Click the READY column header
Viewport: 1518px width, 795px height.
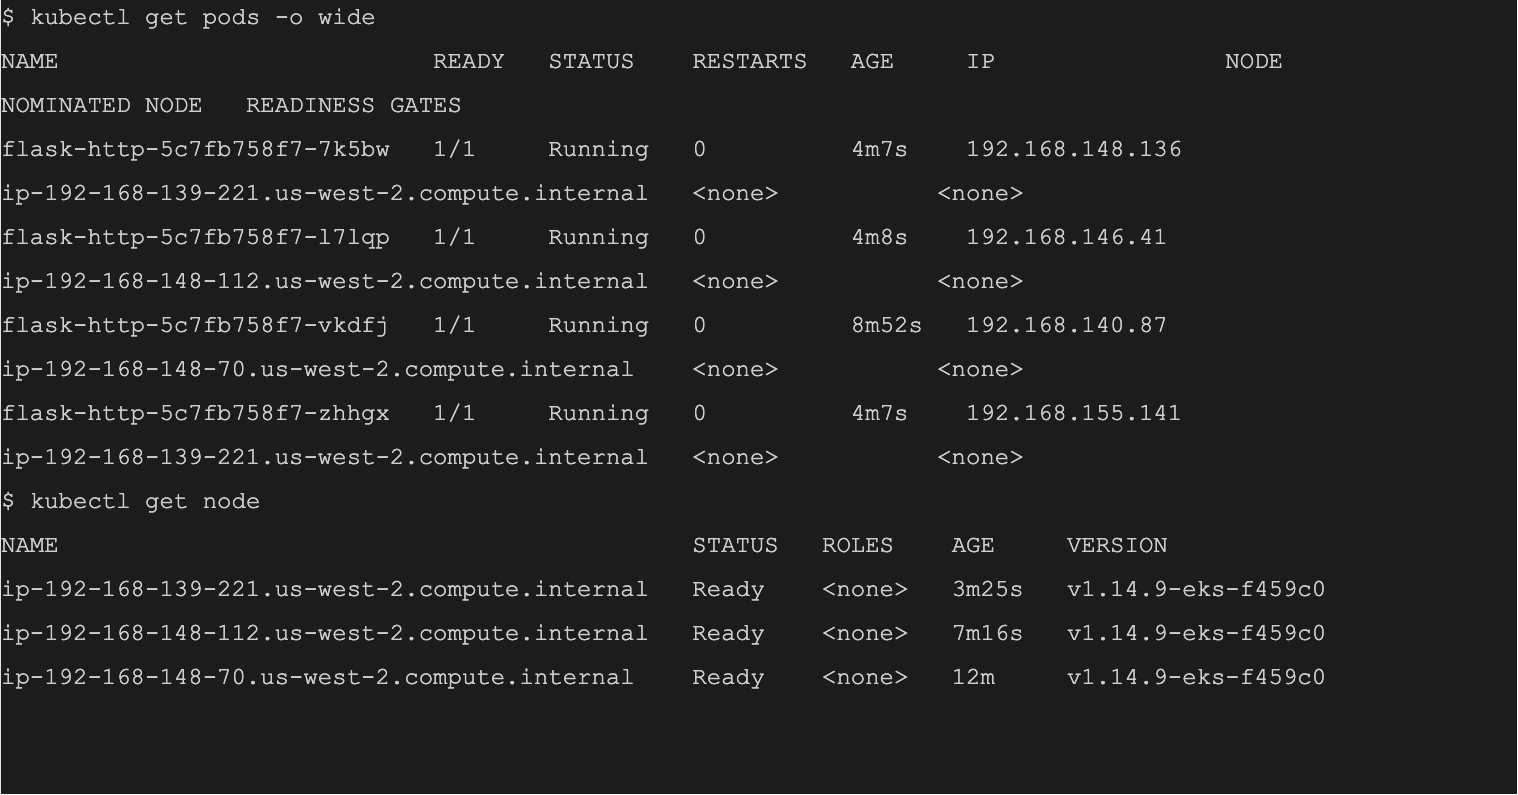pos(468,62)
